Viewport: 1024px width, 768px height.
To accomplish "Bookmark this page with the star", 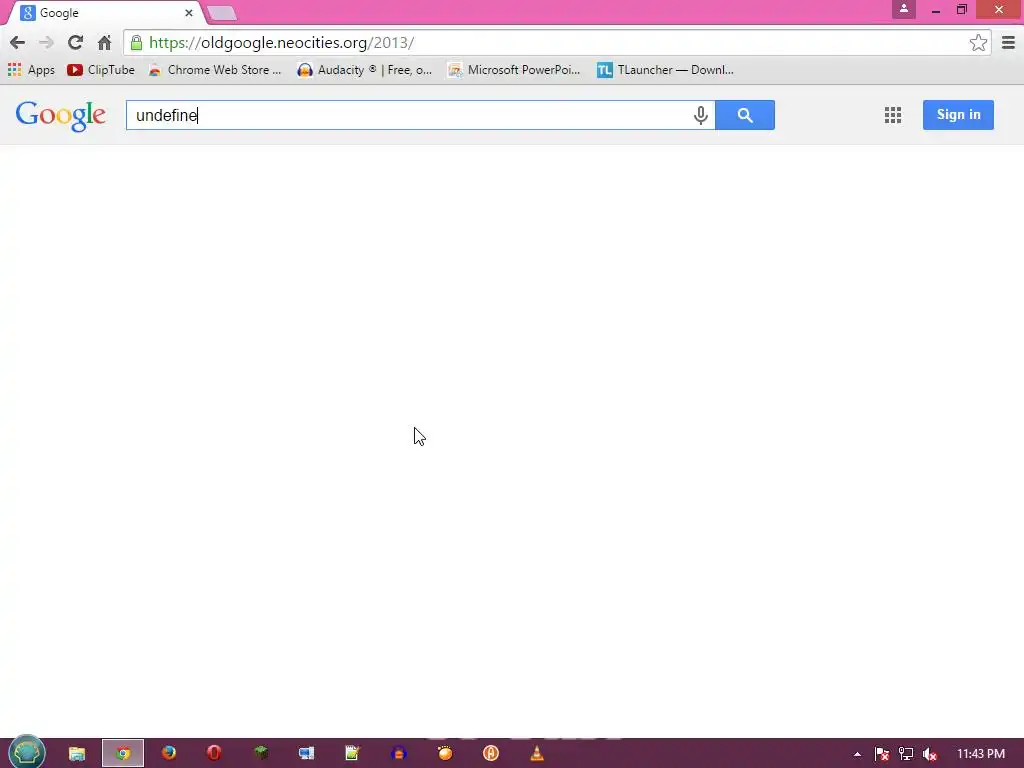I will click(978, 43).
